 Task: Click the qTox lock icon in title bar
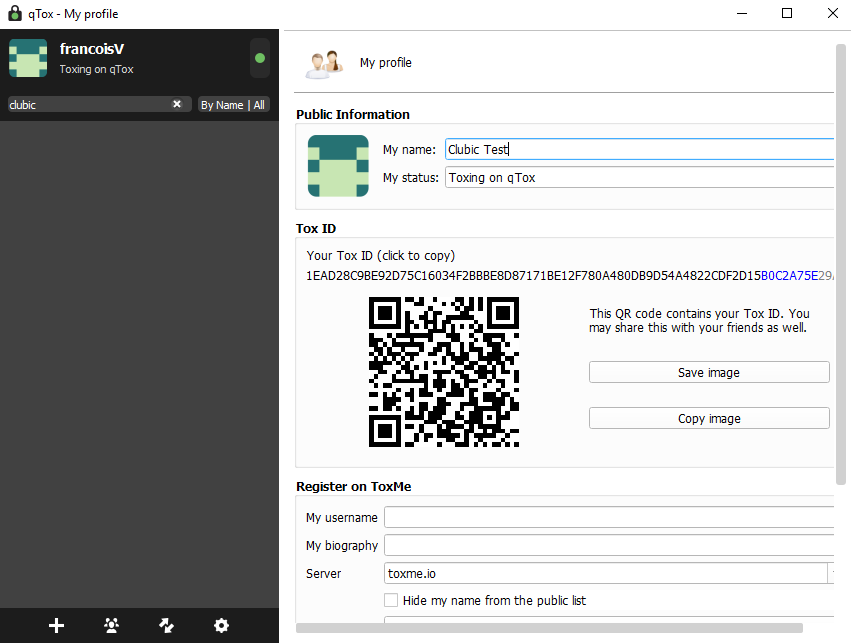[15, 13]
